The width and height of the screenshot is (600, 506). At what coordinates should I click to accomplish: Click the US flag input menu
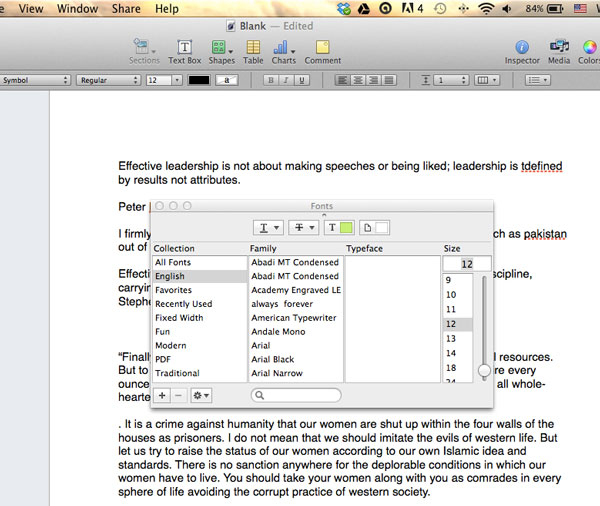tap(580, 8)
